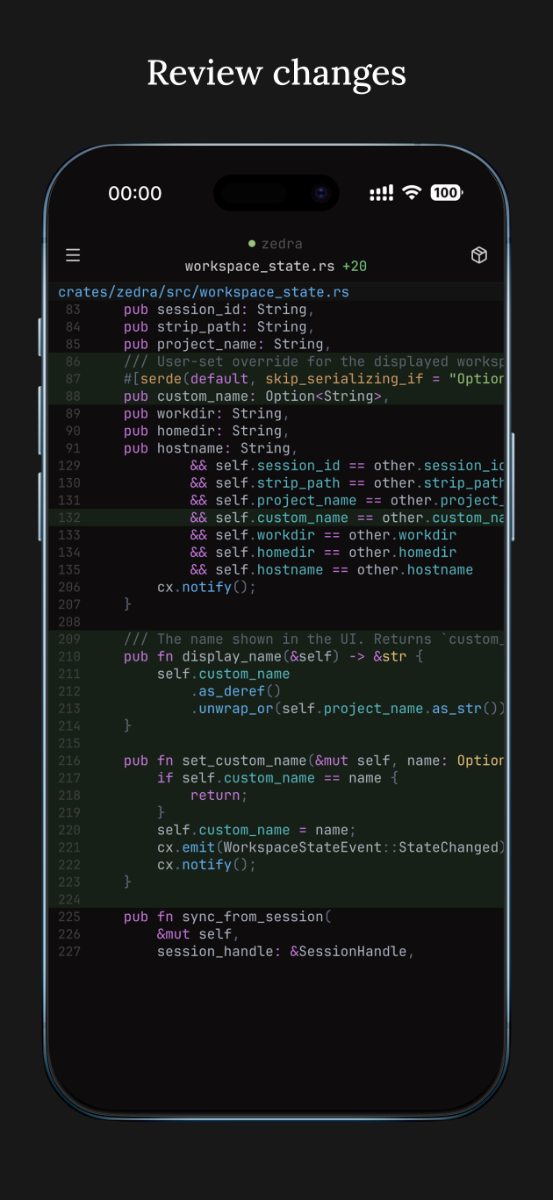Viewport: 553px width, 1200px height.
Task: Select line 85 pub project_name: String
Action: 227,344
